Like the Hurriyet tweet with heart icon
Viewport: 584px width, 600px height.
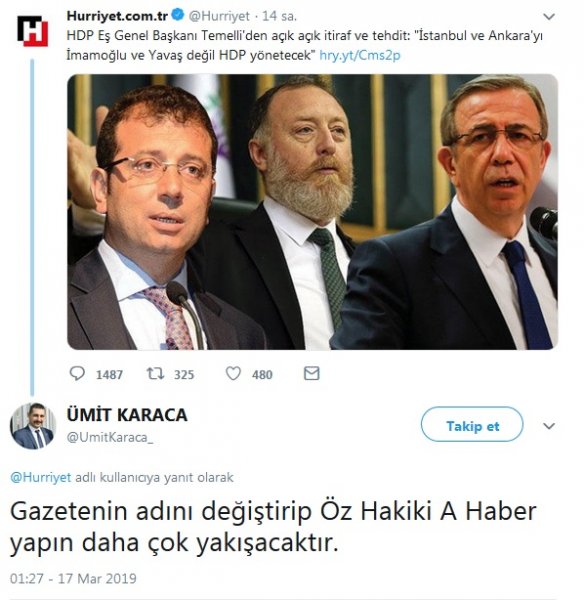(233, 373)
